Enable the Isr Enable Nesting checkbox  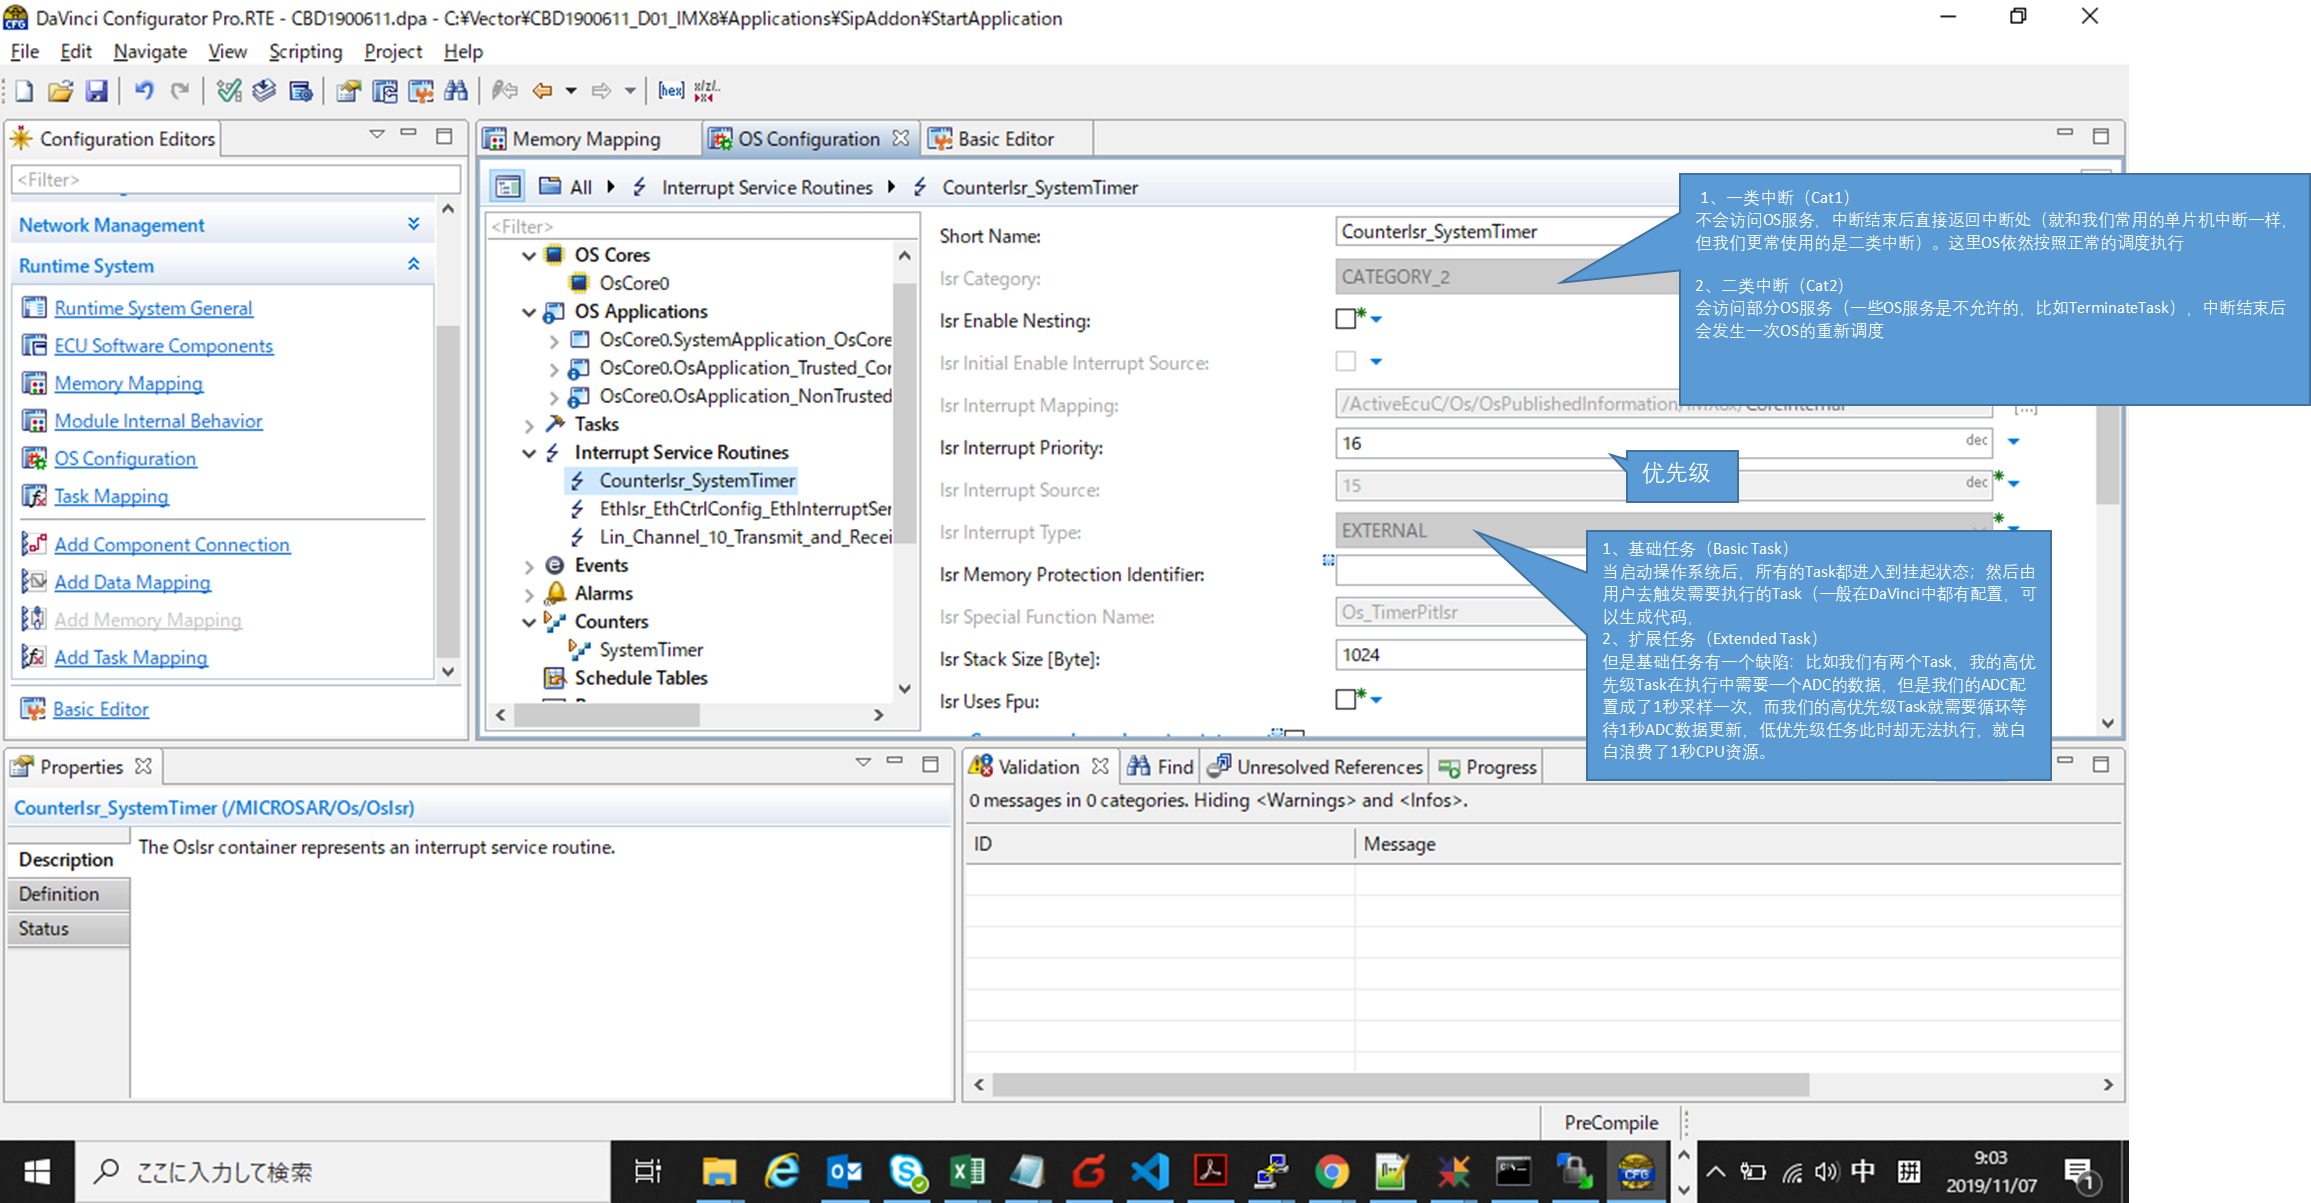1346,319
